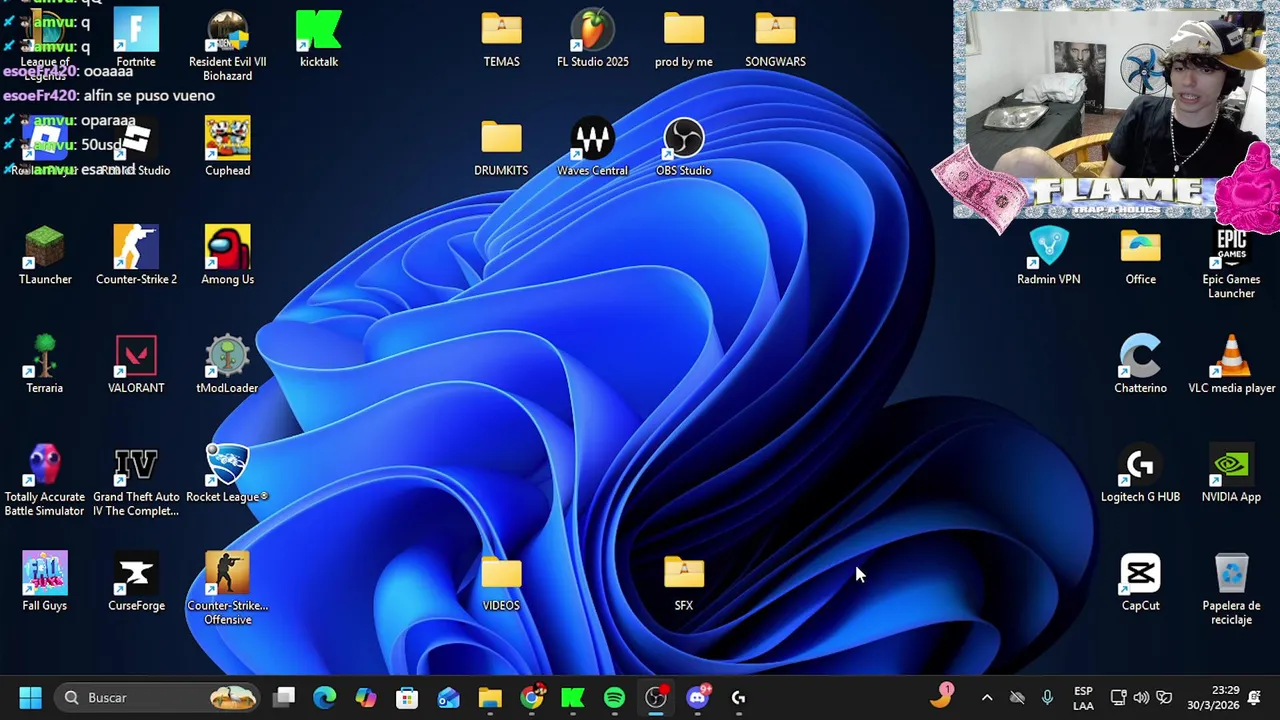1280x720 pixels.
Task: Open the volume control in tray
Action: tap(1141, 698)
